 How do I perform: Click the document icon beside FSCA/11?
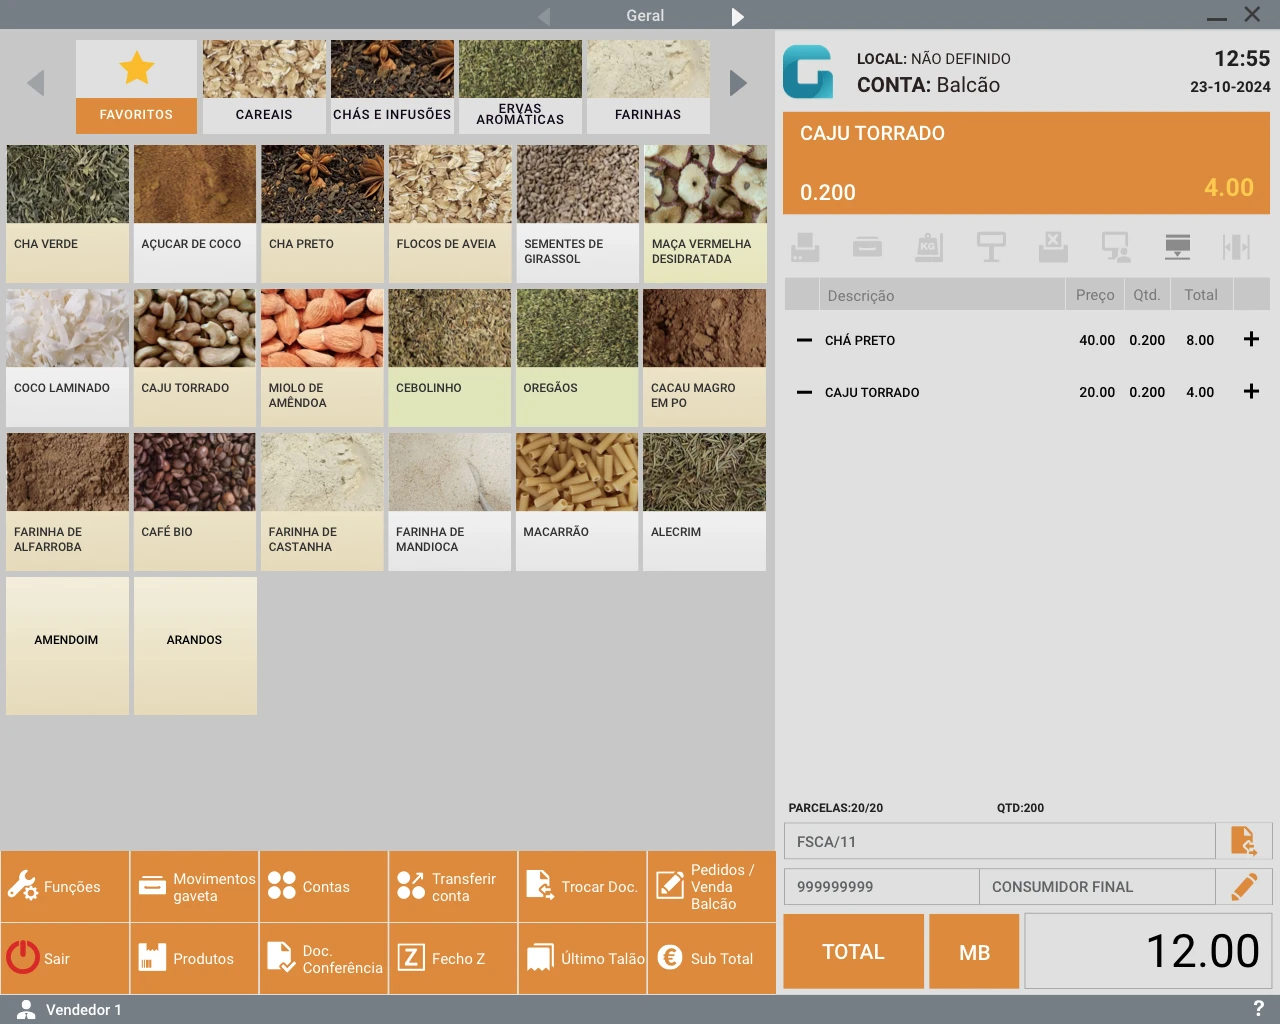coord(1243,841)
